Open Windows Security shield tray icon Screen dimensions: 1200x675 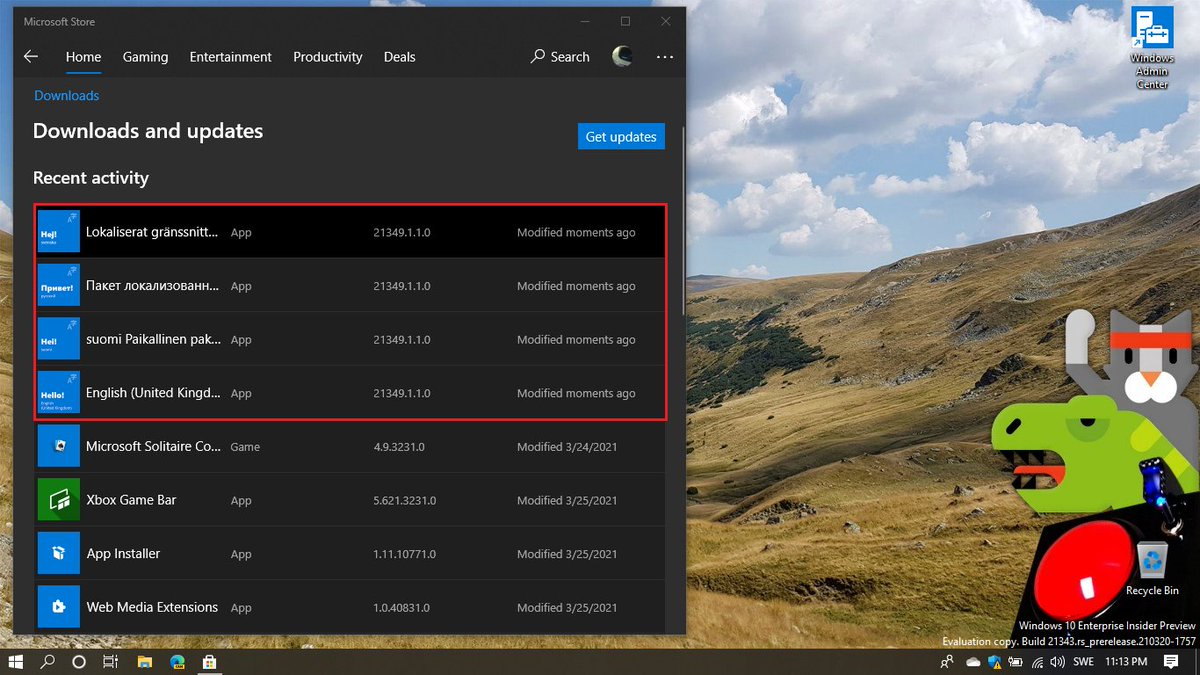click(995, 662)
